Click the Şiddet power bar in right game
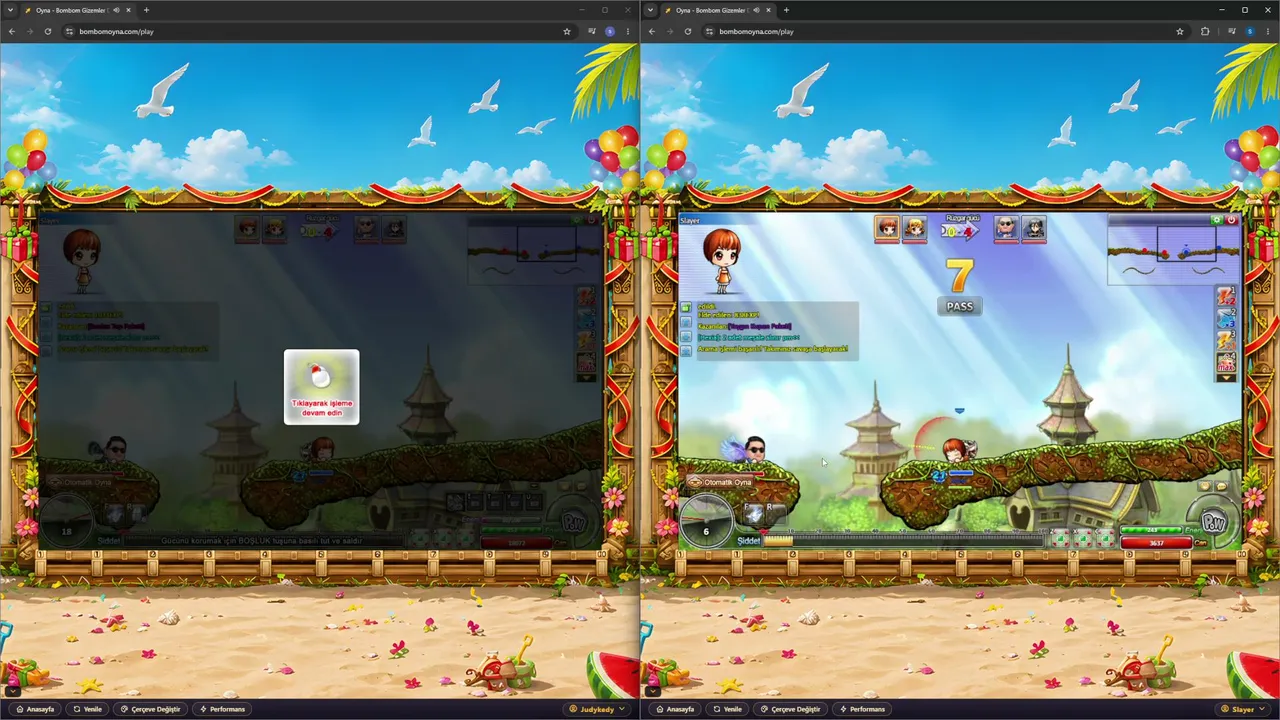This screenshot has width=1280, height=720. click(904, 540)
